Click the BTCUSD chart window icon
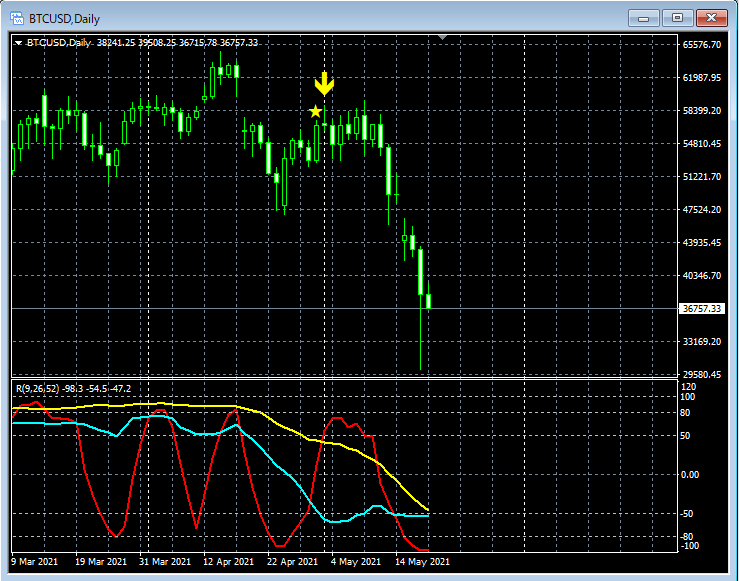 (18, 17)
